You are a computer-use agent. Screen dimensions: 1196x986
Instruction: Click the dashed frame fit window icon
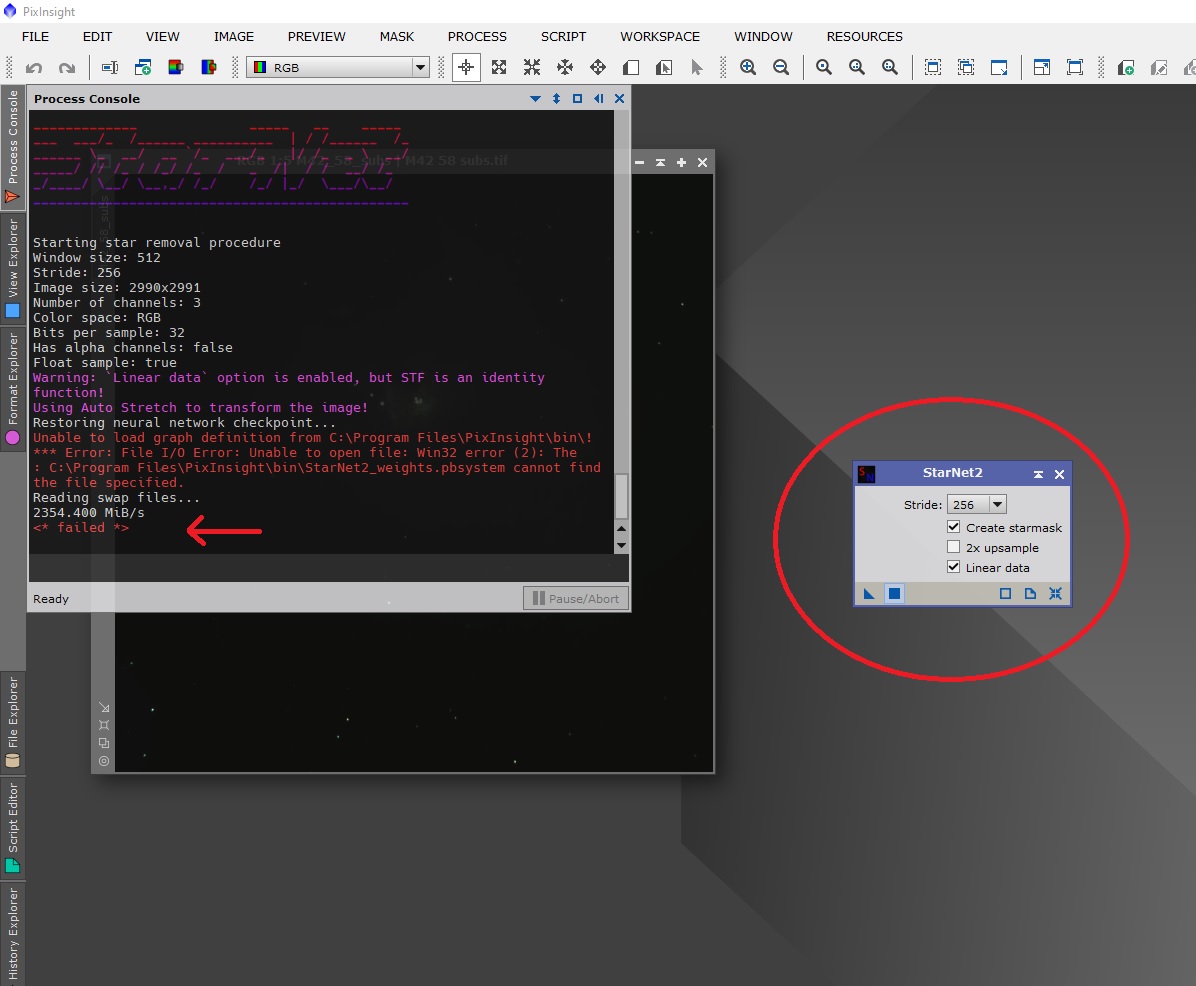933,68
